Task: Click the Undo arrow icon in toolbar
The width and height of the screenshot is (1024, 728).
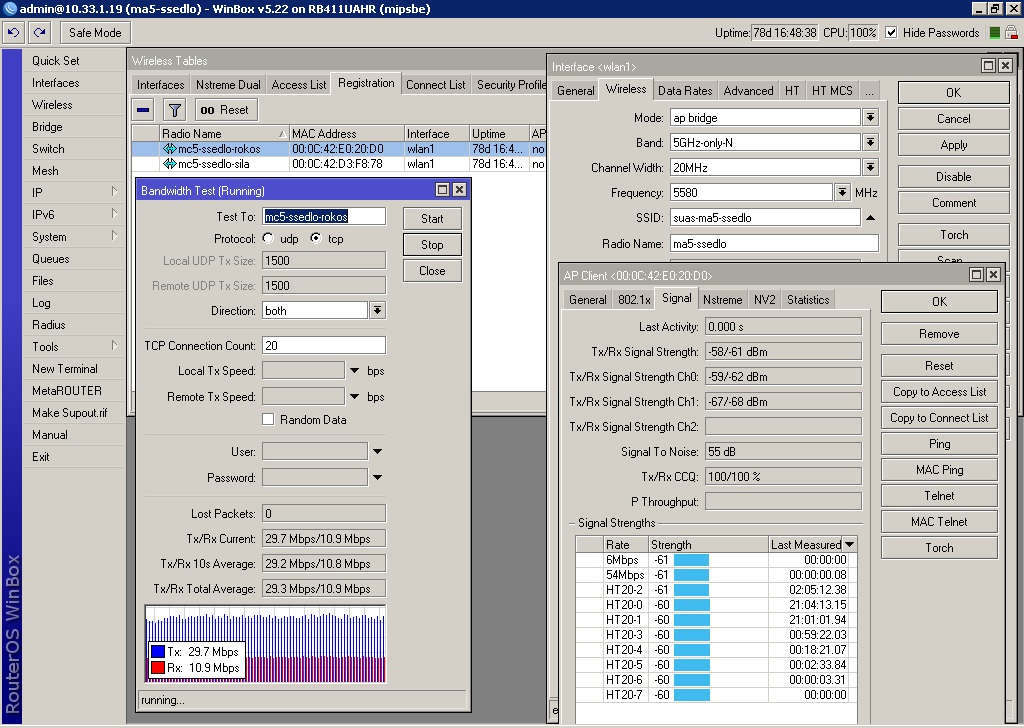Action: pos(14,32)
